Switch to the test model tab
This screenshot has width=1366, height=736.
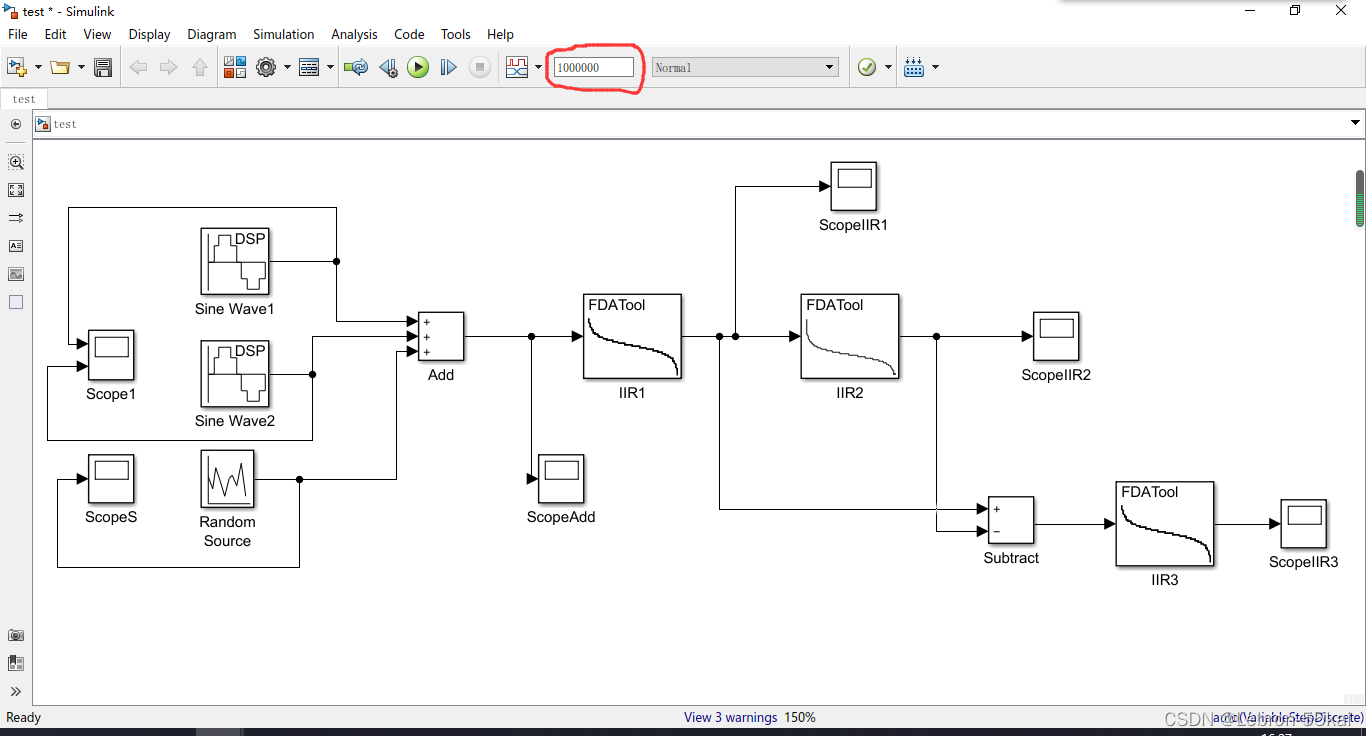pos(24,99)
